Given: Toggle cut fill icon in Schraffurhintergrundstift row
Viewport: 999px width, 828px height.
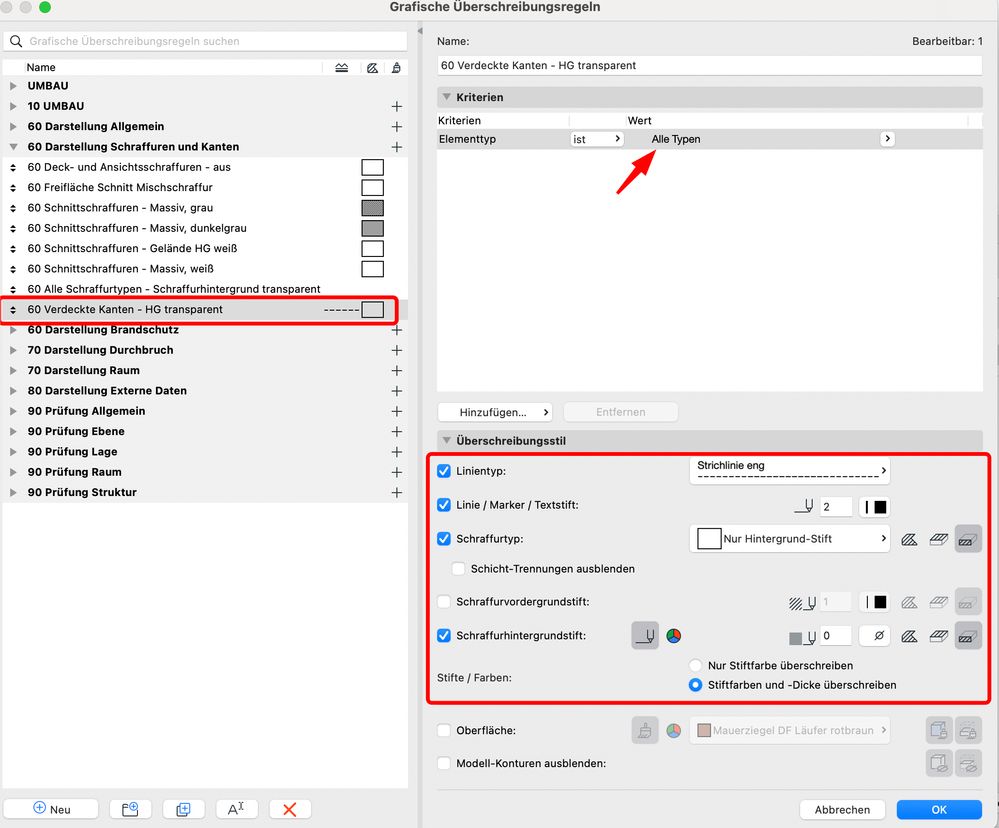Looking at the screenshot, I should pyautogui.click(x=968, y=636).
